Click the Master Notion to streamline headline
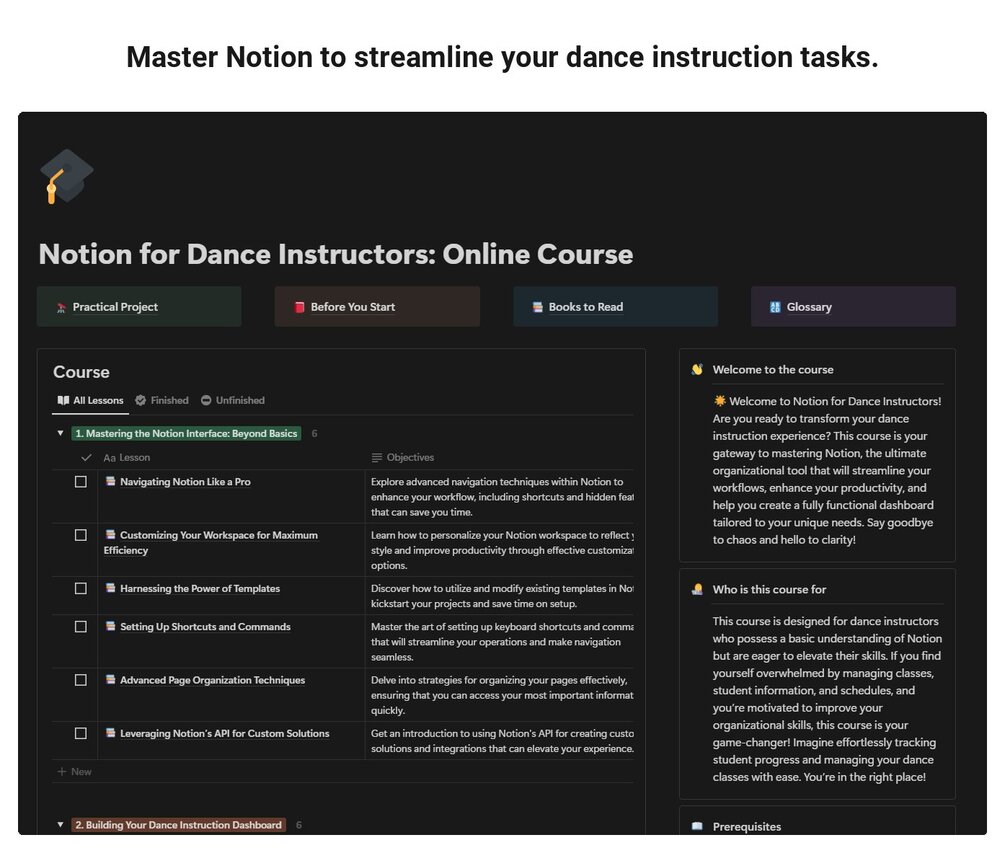Screen dimensions: 1005x853 click(x=502, y=56)
